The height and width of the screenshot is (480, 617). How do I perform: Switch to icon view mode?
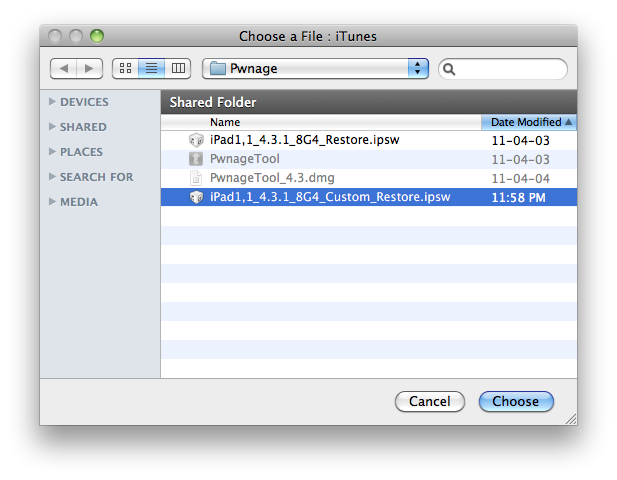[125, 68]
